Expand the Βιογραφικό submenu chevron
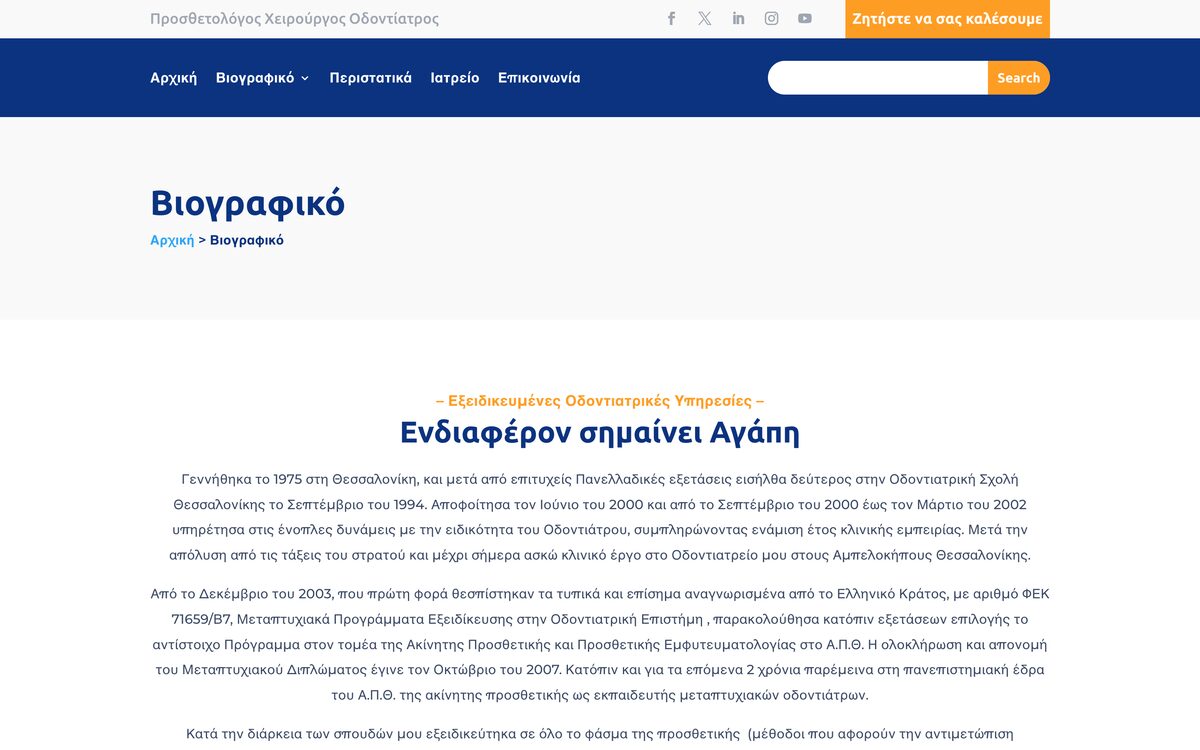This screenshot has height=750, width=1200. [305, 78]
